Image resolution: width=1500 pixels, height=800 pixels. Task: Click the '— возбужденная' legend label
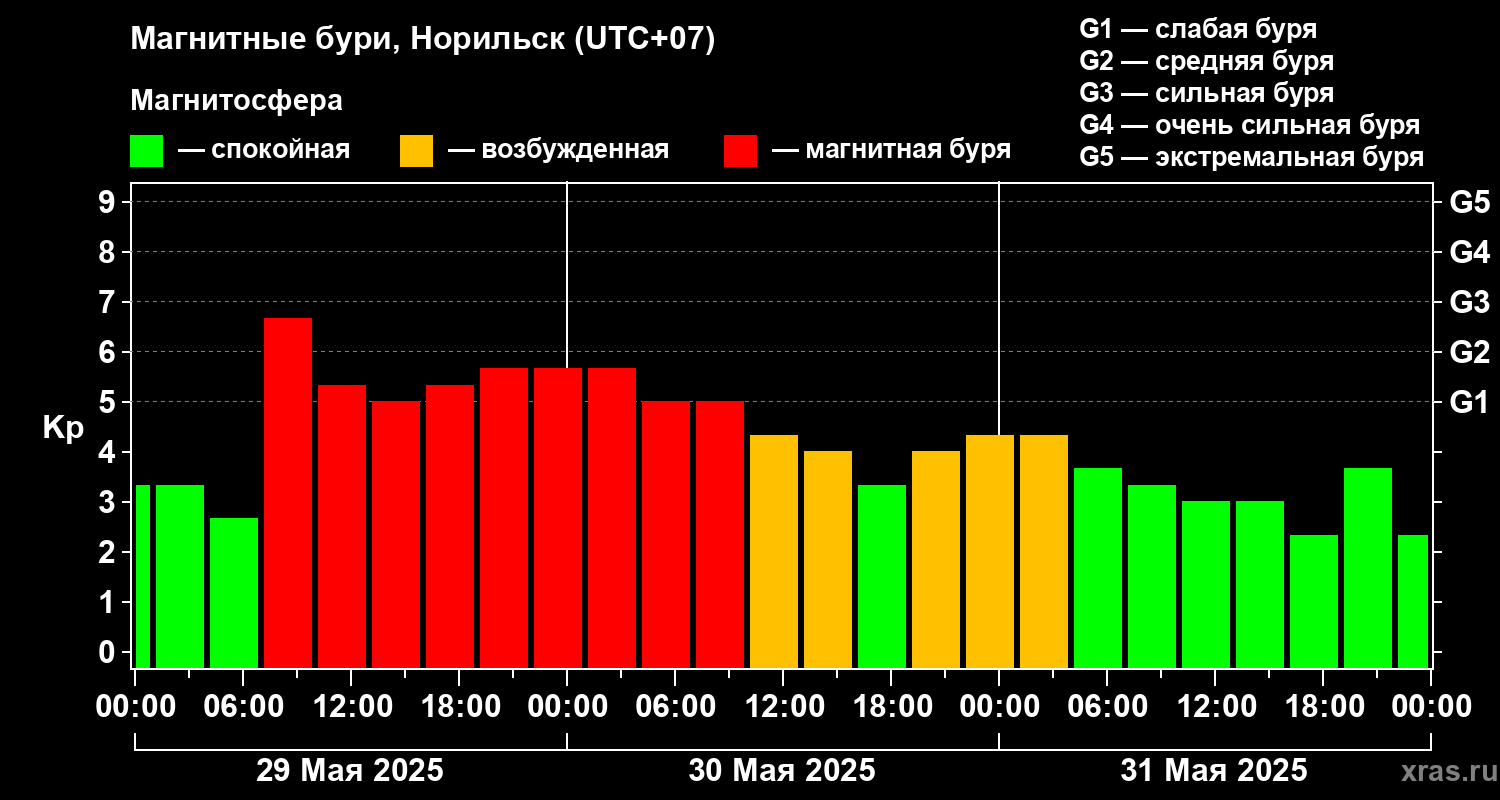coord(558,150)
